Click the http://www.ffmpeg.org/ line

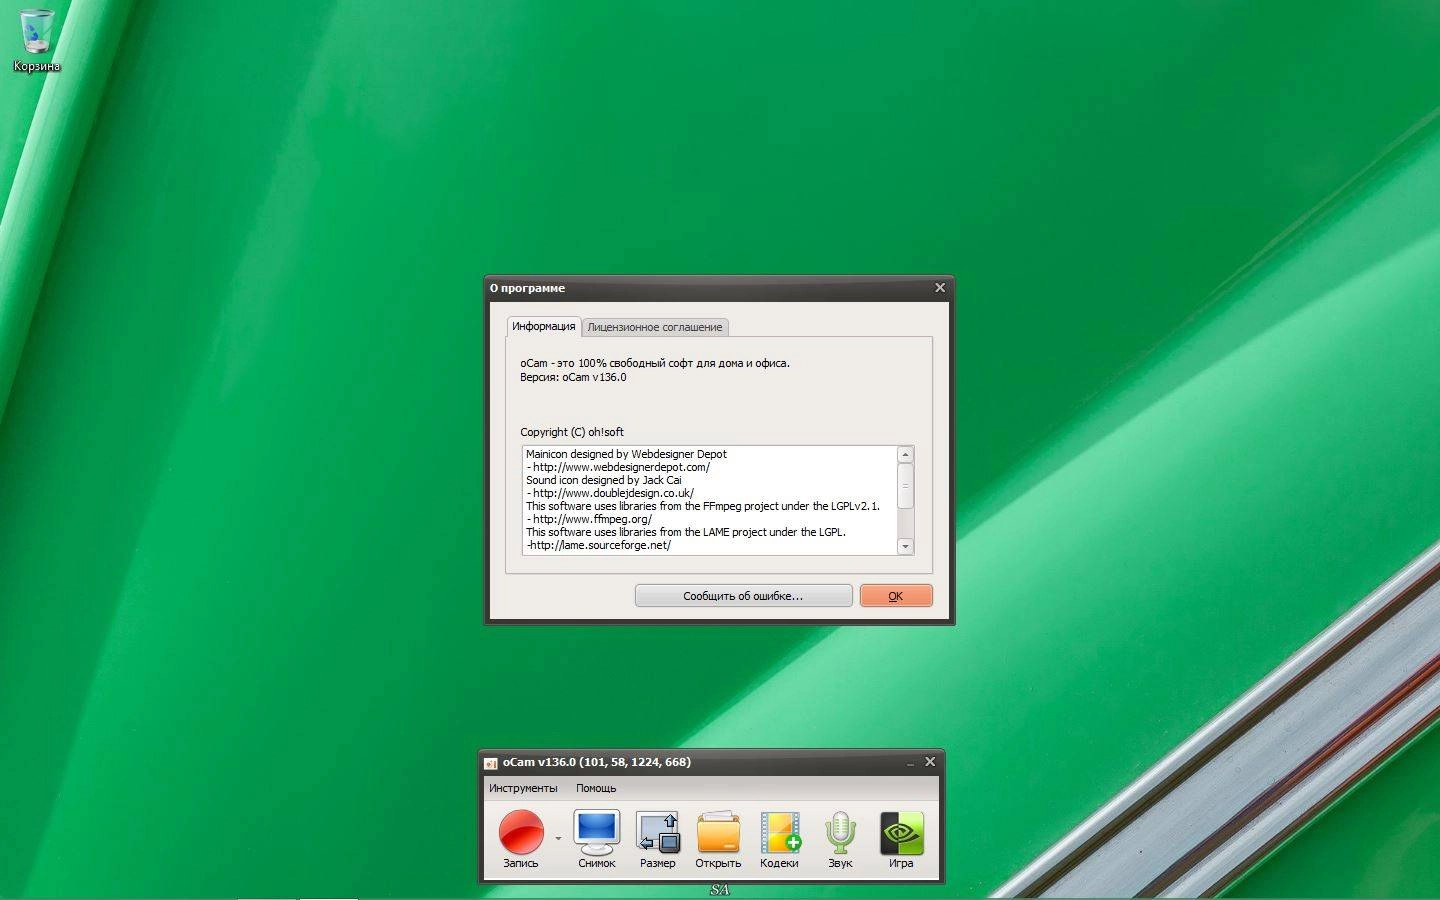[589, 519]
